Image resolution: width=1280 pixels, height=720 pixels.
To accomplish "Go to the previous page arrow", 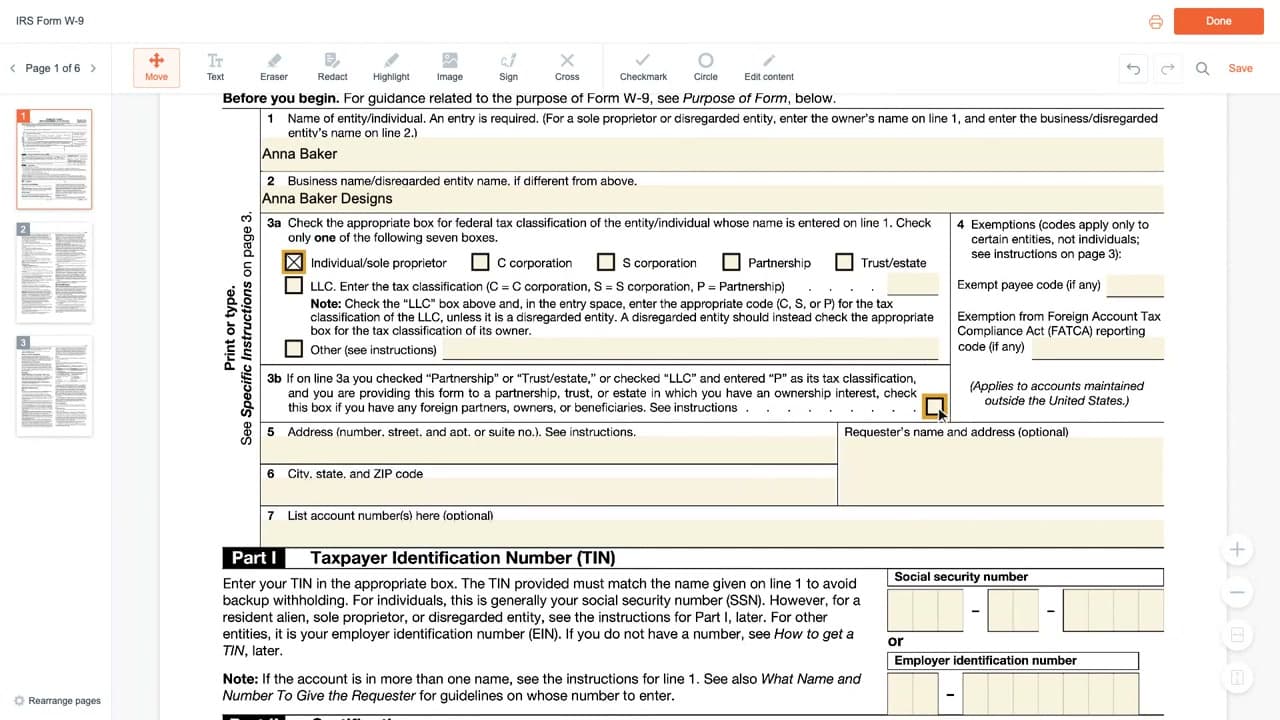I will (x=12, y=68).
